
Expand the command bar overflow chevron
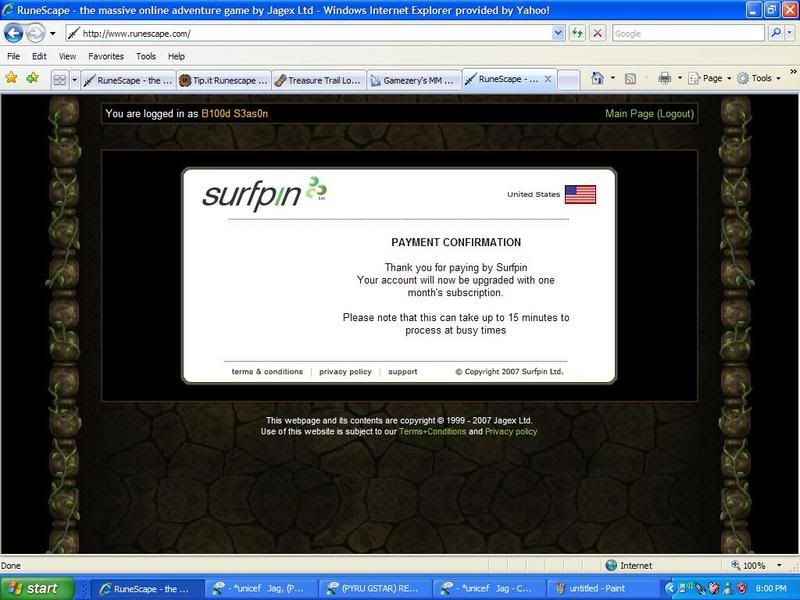point(793,71)
